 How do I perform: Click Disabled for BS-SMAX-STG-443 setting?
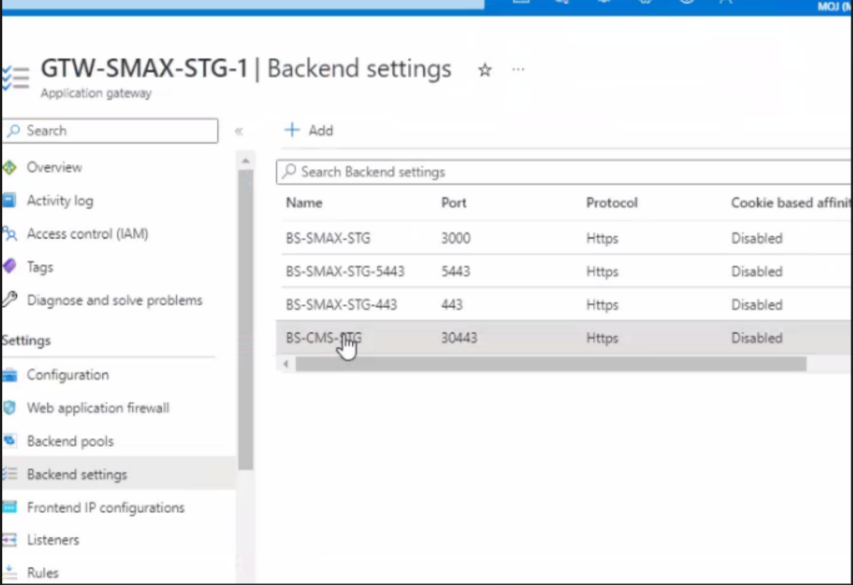pos(756,304)
